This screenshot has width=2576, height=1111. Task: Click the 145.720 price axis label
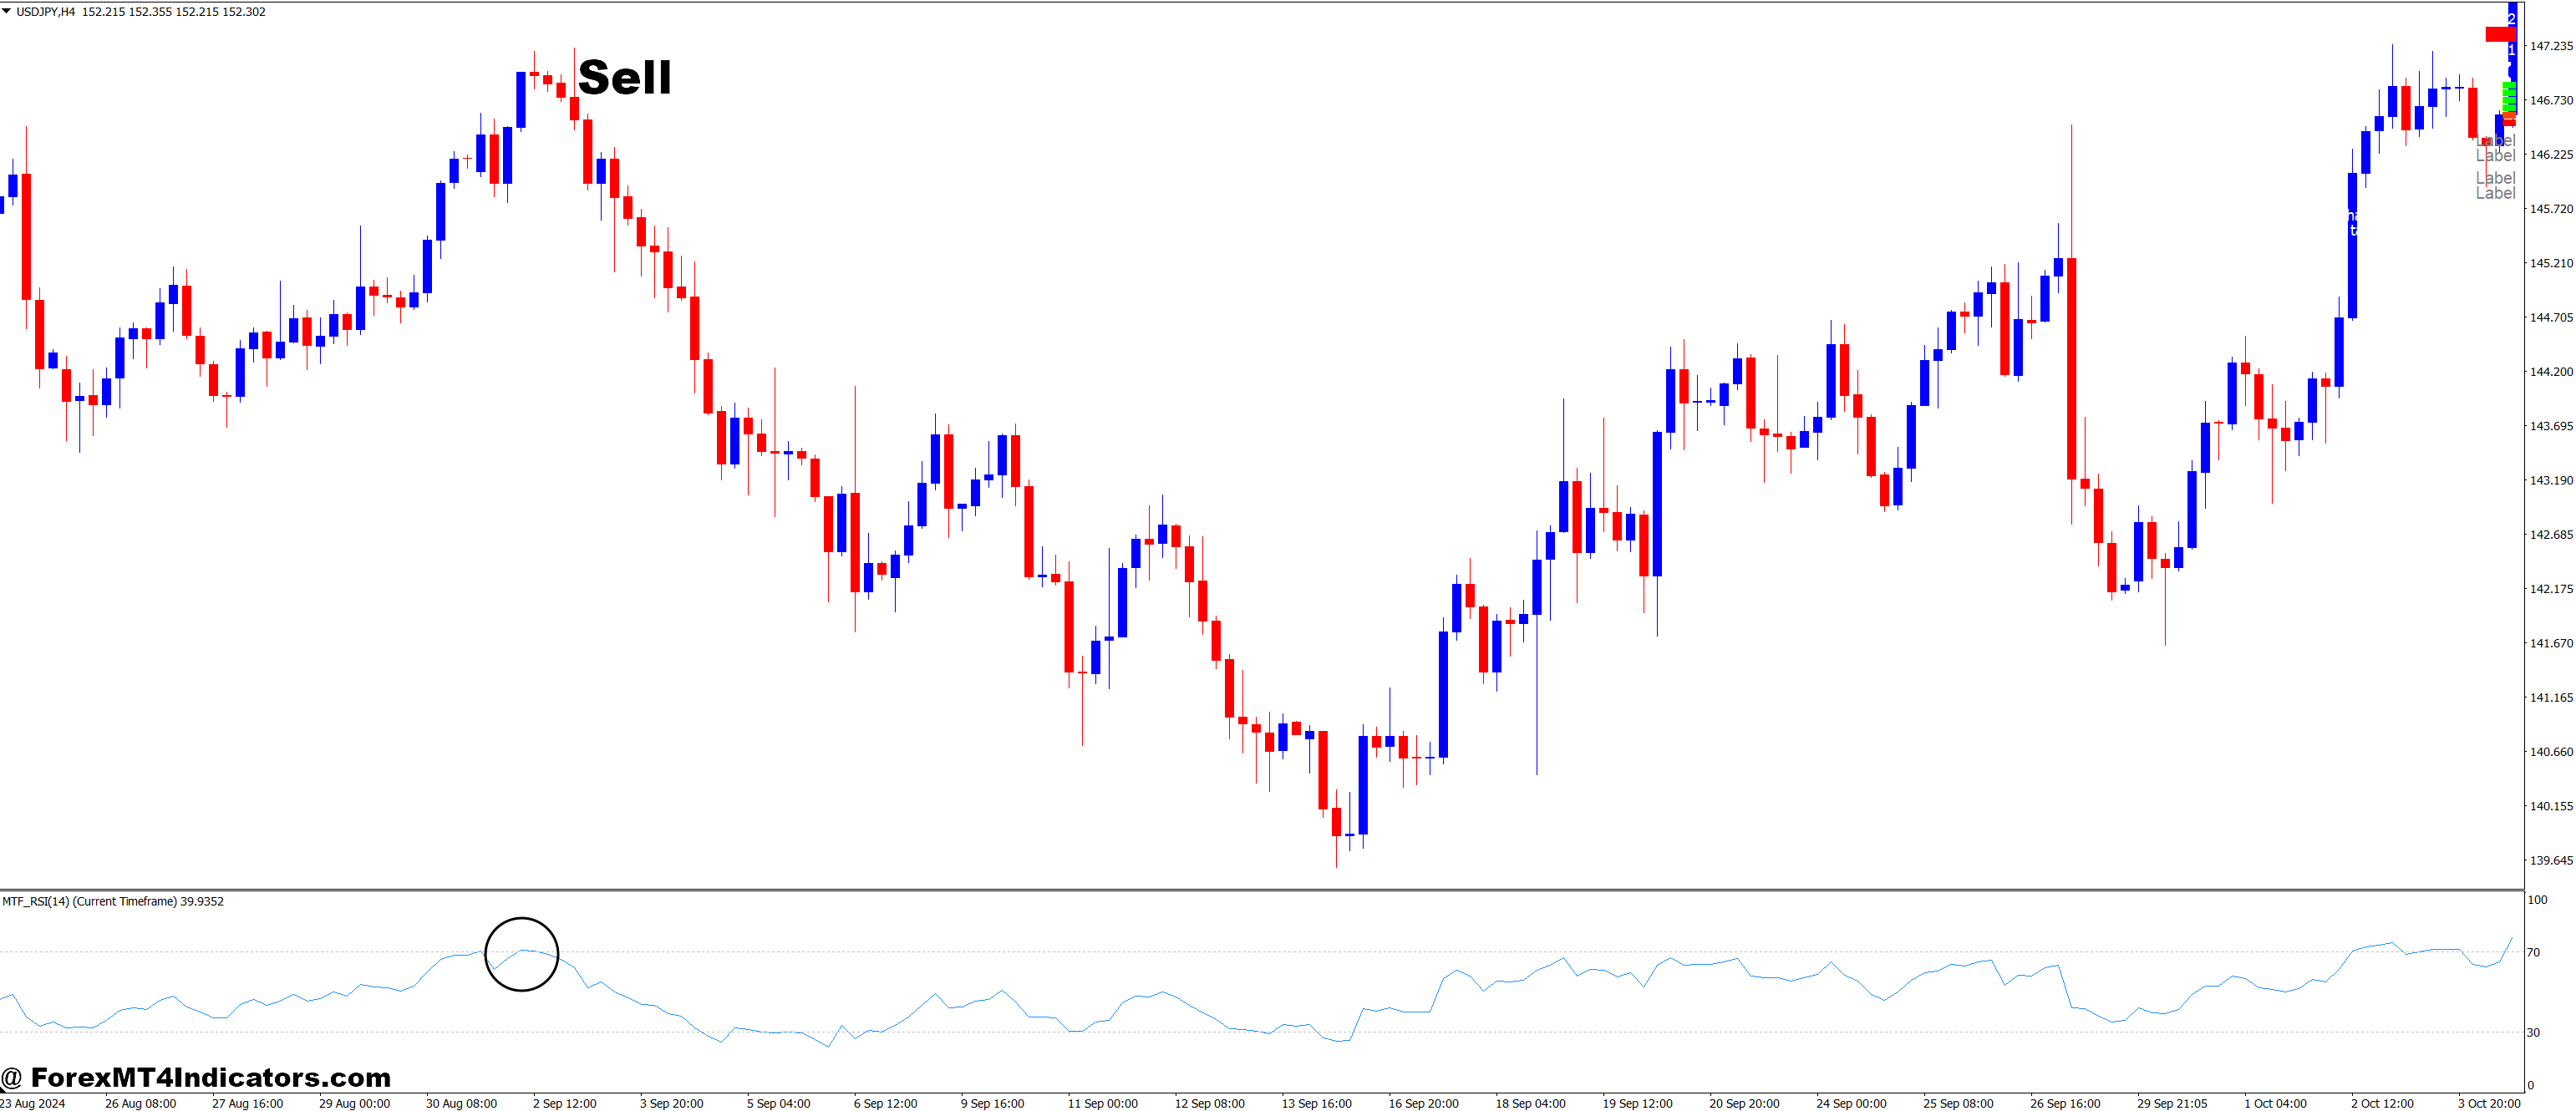2551,209
